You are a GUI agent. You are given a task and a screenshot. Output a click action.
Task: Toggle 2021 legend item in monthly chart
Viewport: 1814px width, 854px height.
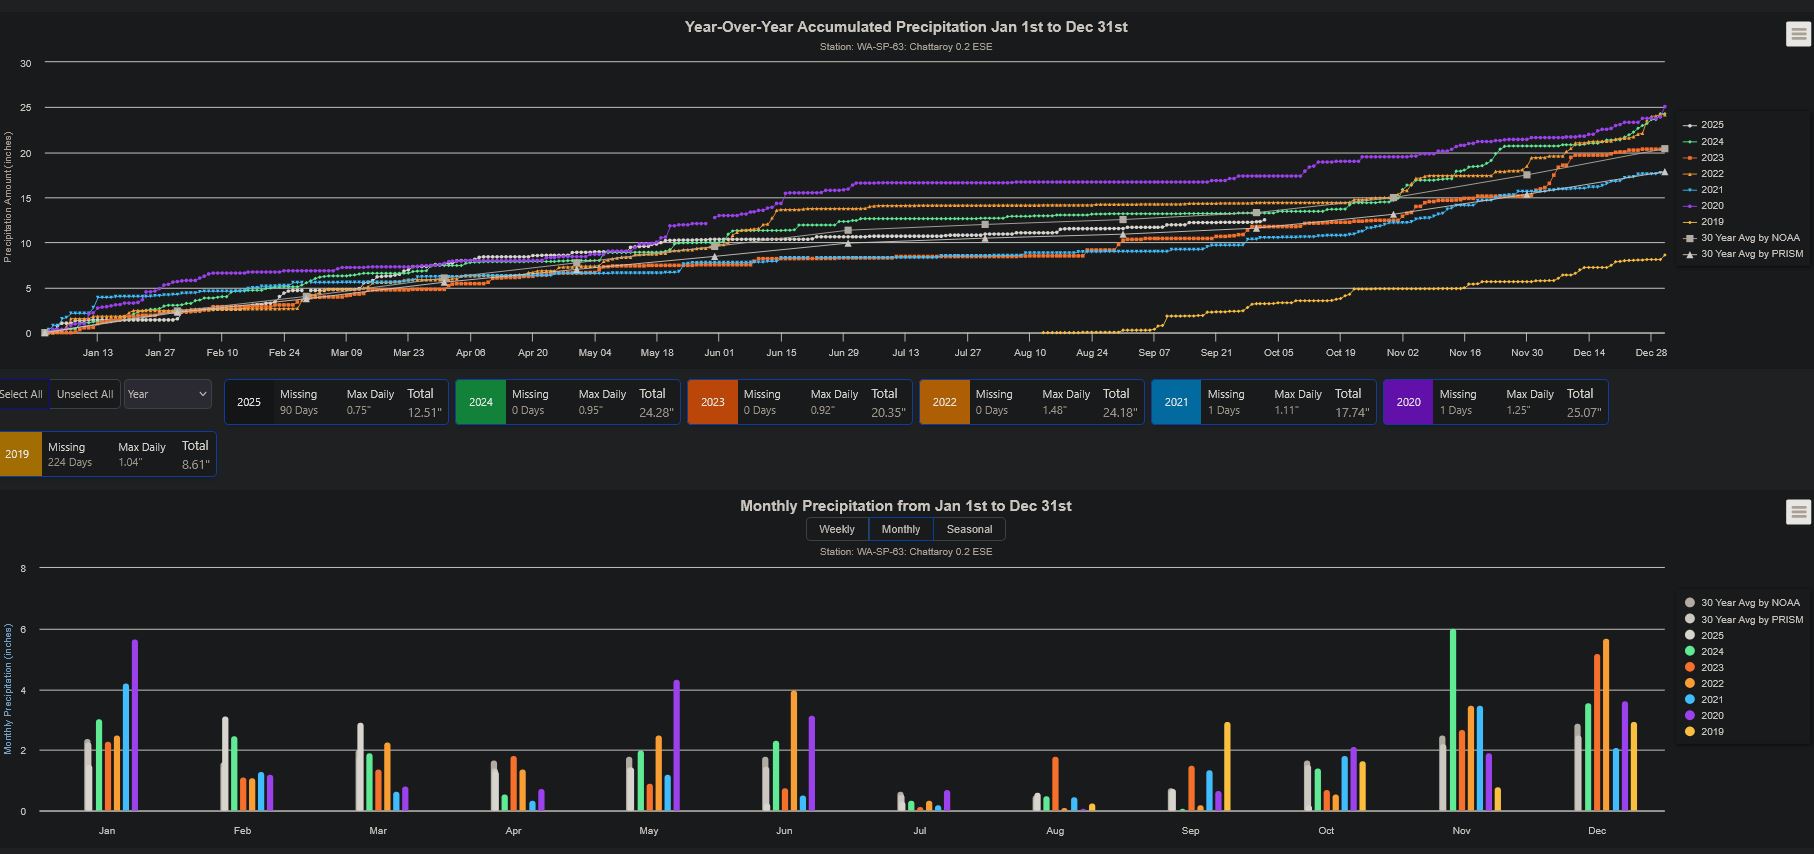point(1711,700)
